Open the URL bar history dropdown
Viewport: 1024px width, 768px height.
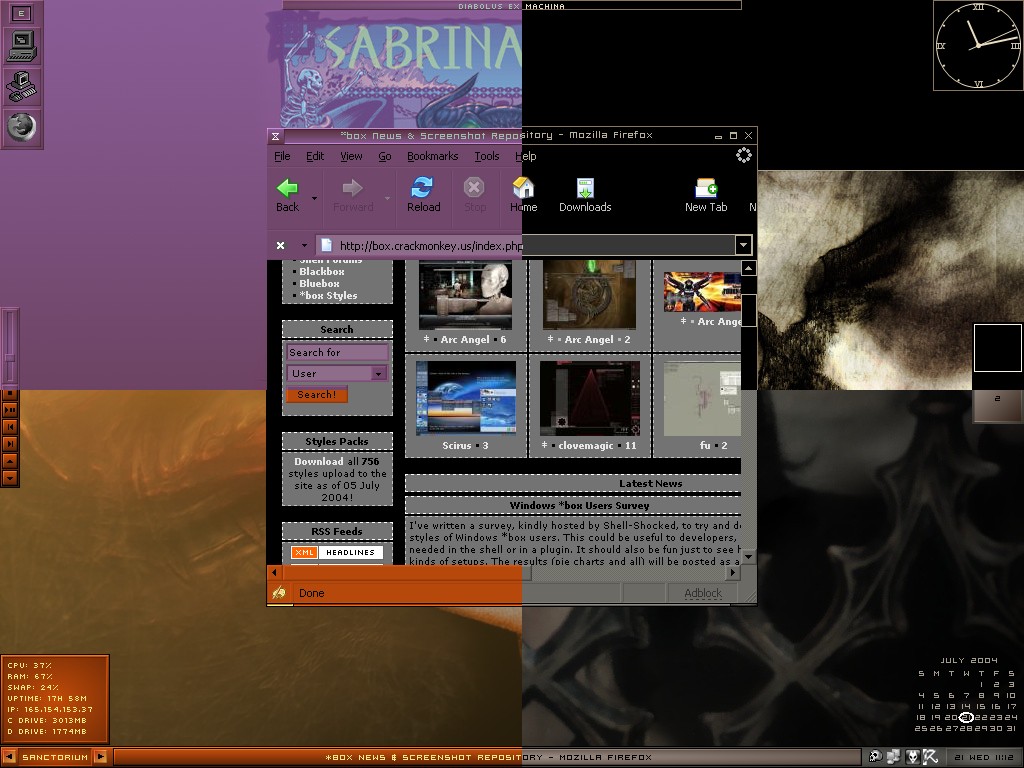tap(742, 245)
